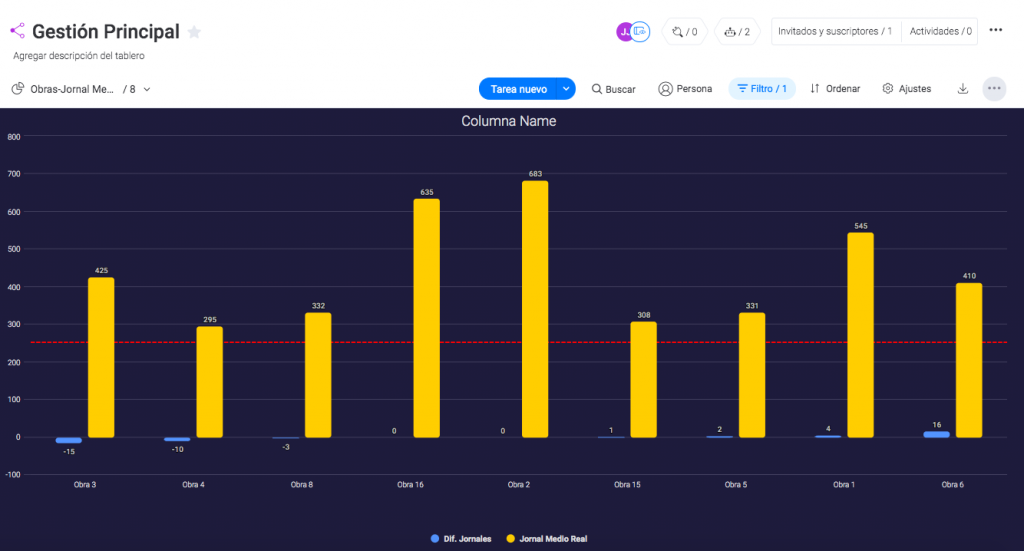Toggle Dif. Jornales series in legend

(463, 539)
